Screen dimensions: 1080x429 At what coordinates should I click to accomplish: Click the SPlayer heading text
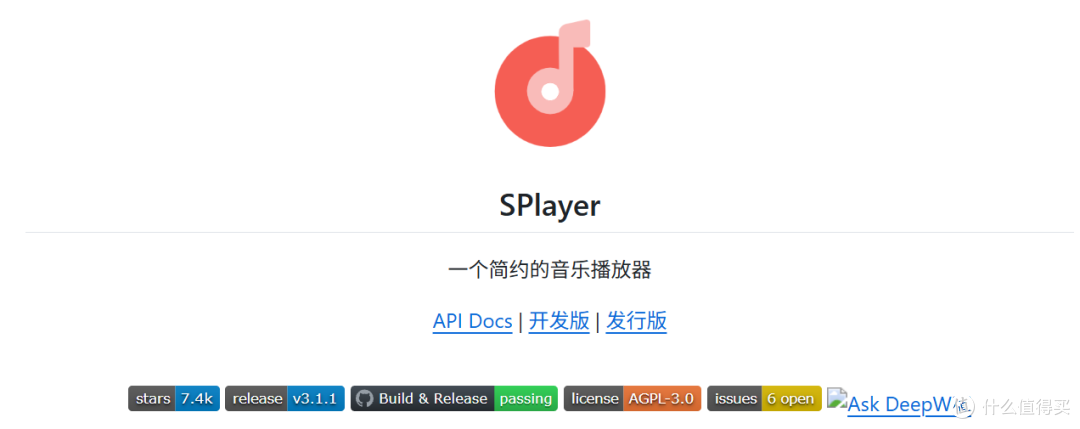[x=550, y=205]
